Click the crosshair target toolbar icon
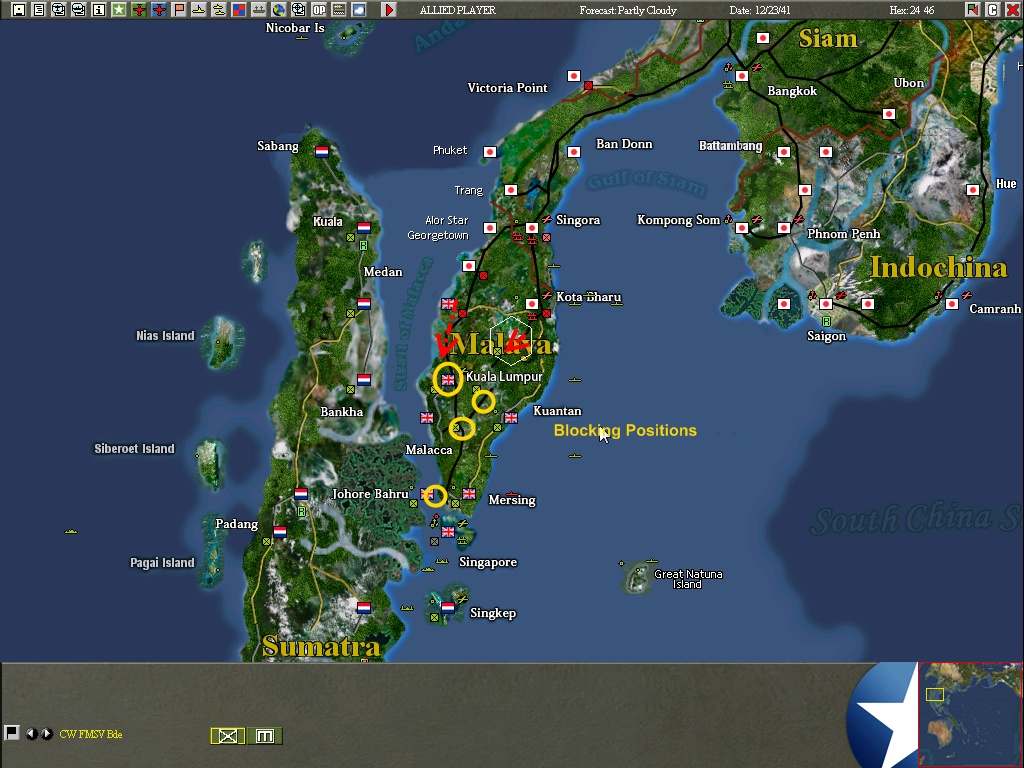Image resolution: width=1024 pixels, height=768 pixels. click(x=298, y=9)
